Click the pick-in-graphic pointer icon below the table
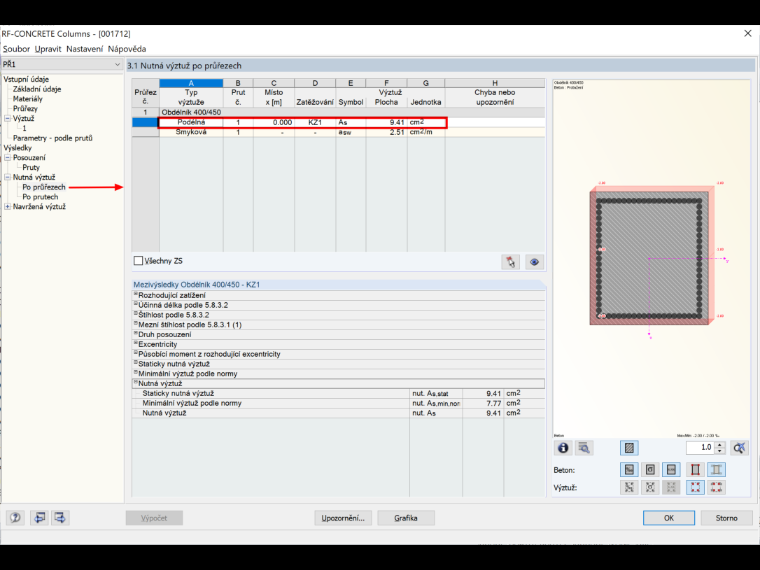The height and width of the screenshot is (570, 760). coord(511,262)
